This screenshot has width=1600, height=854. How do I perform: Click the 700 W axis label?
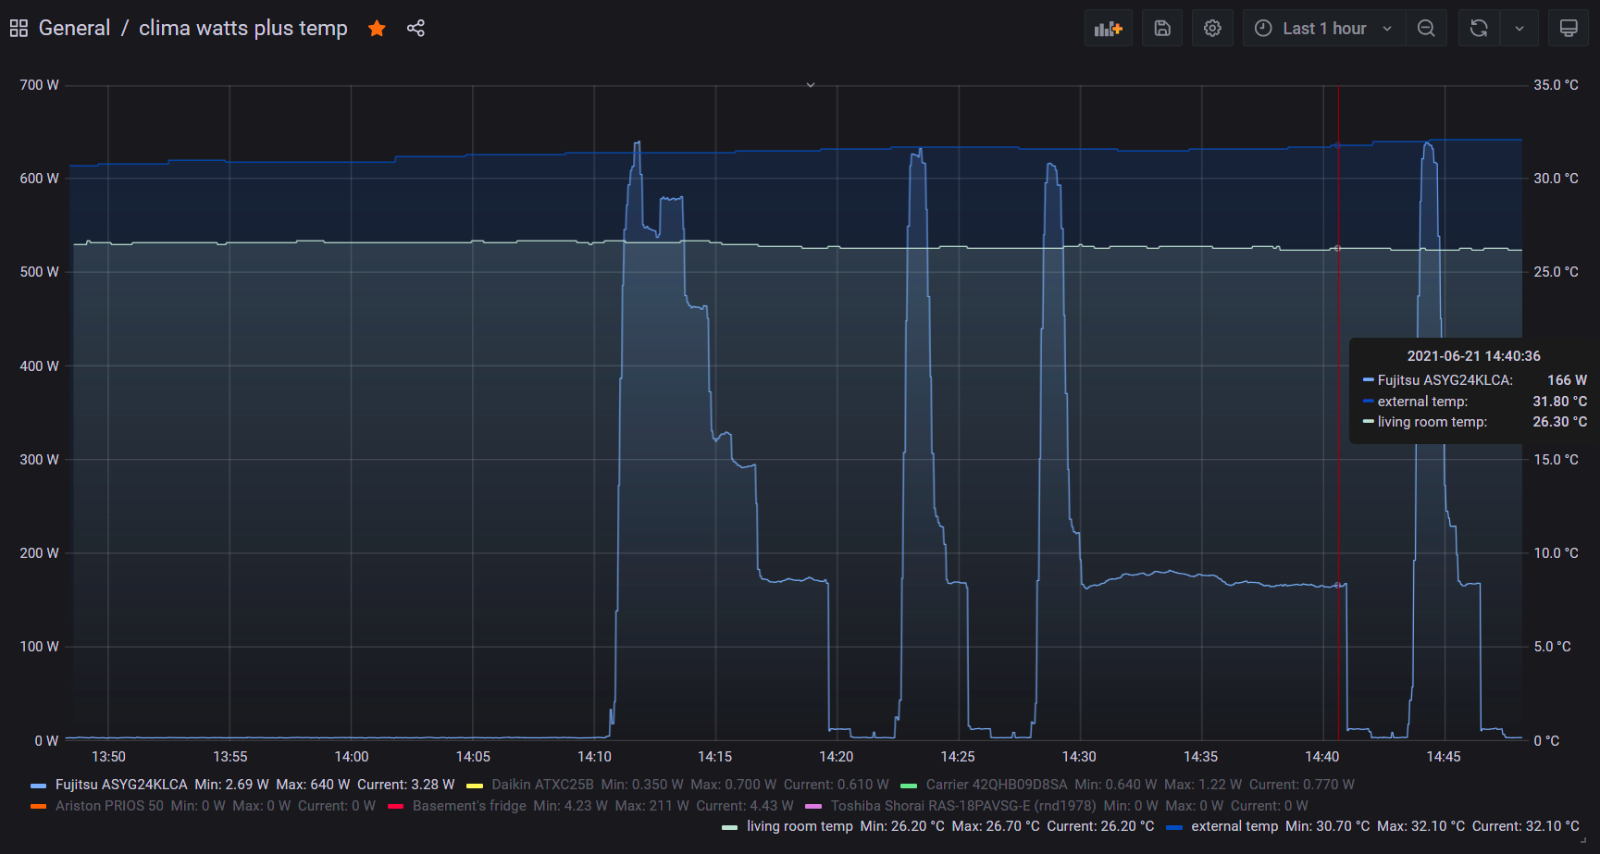(x=39, y=85)
